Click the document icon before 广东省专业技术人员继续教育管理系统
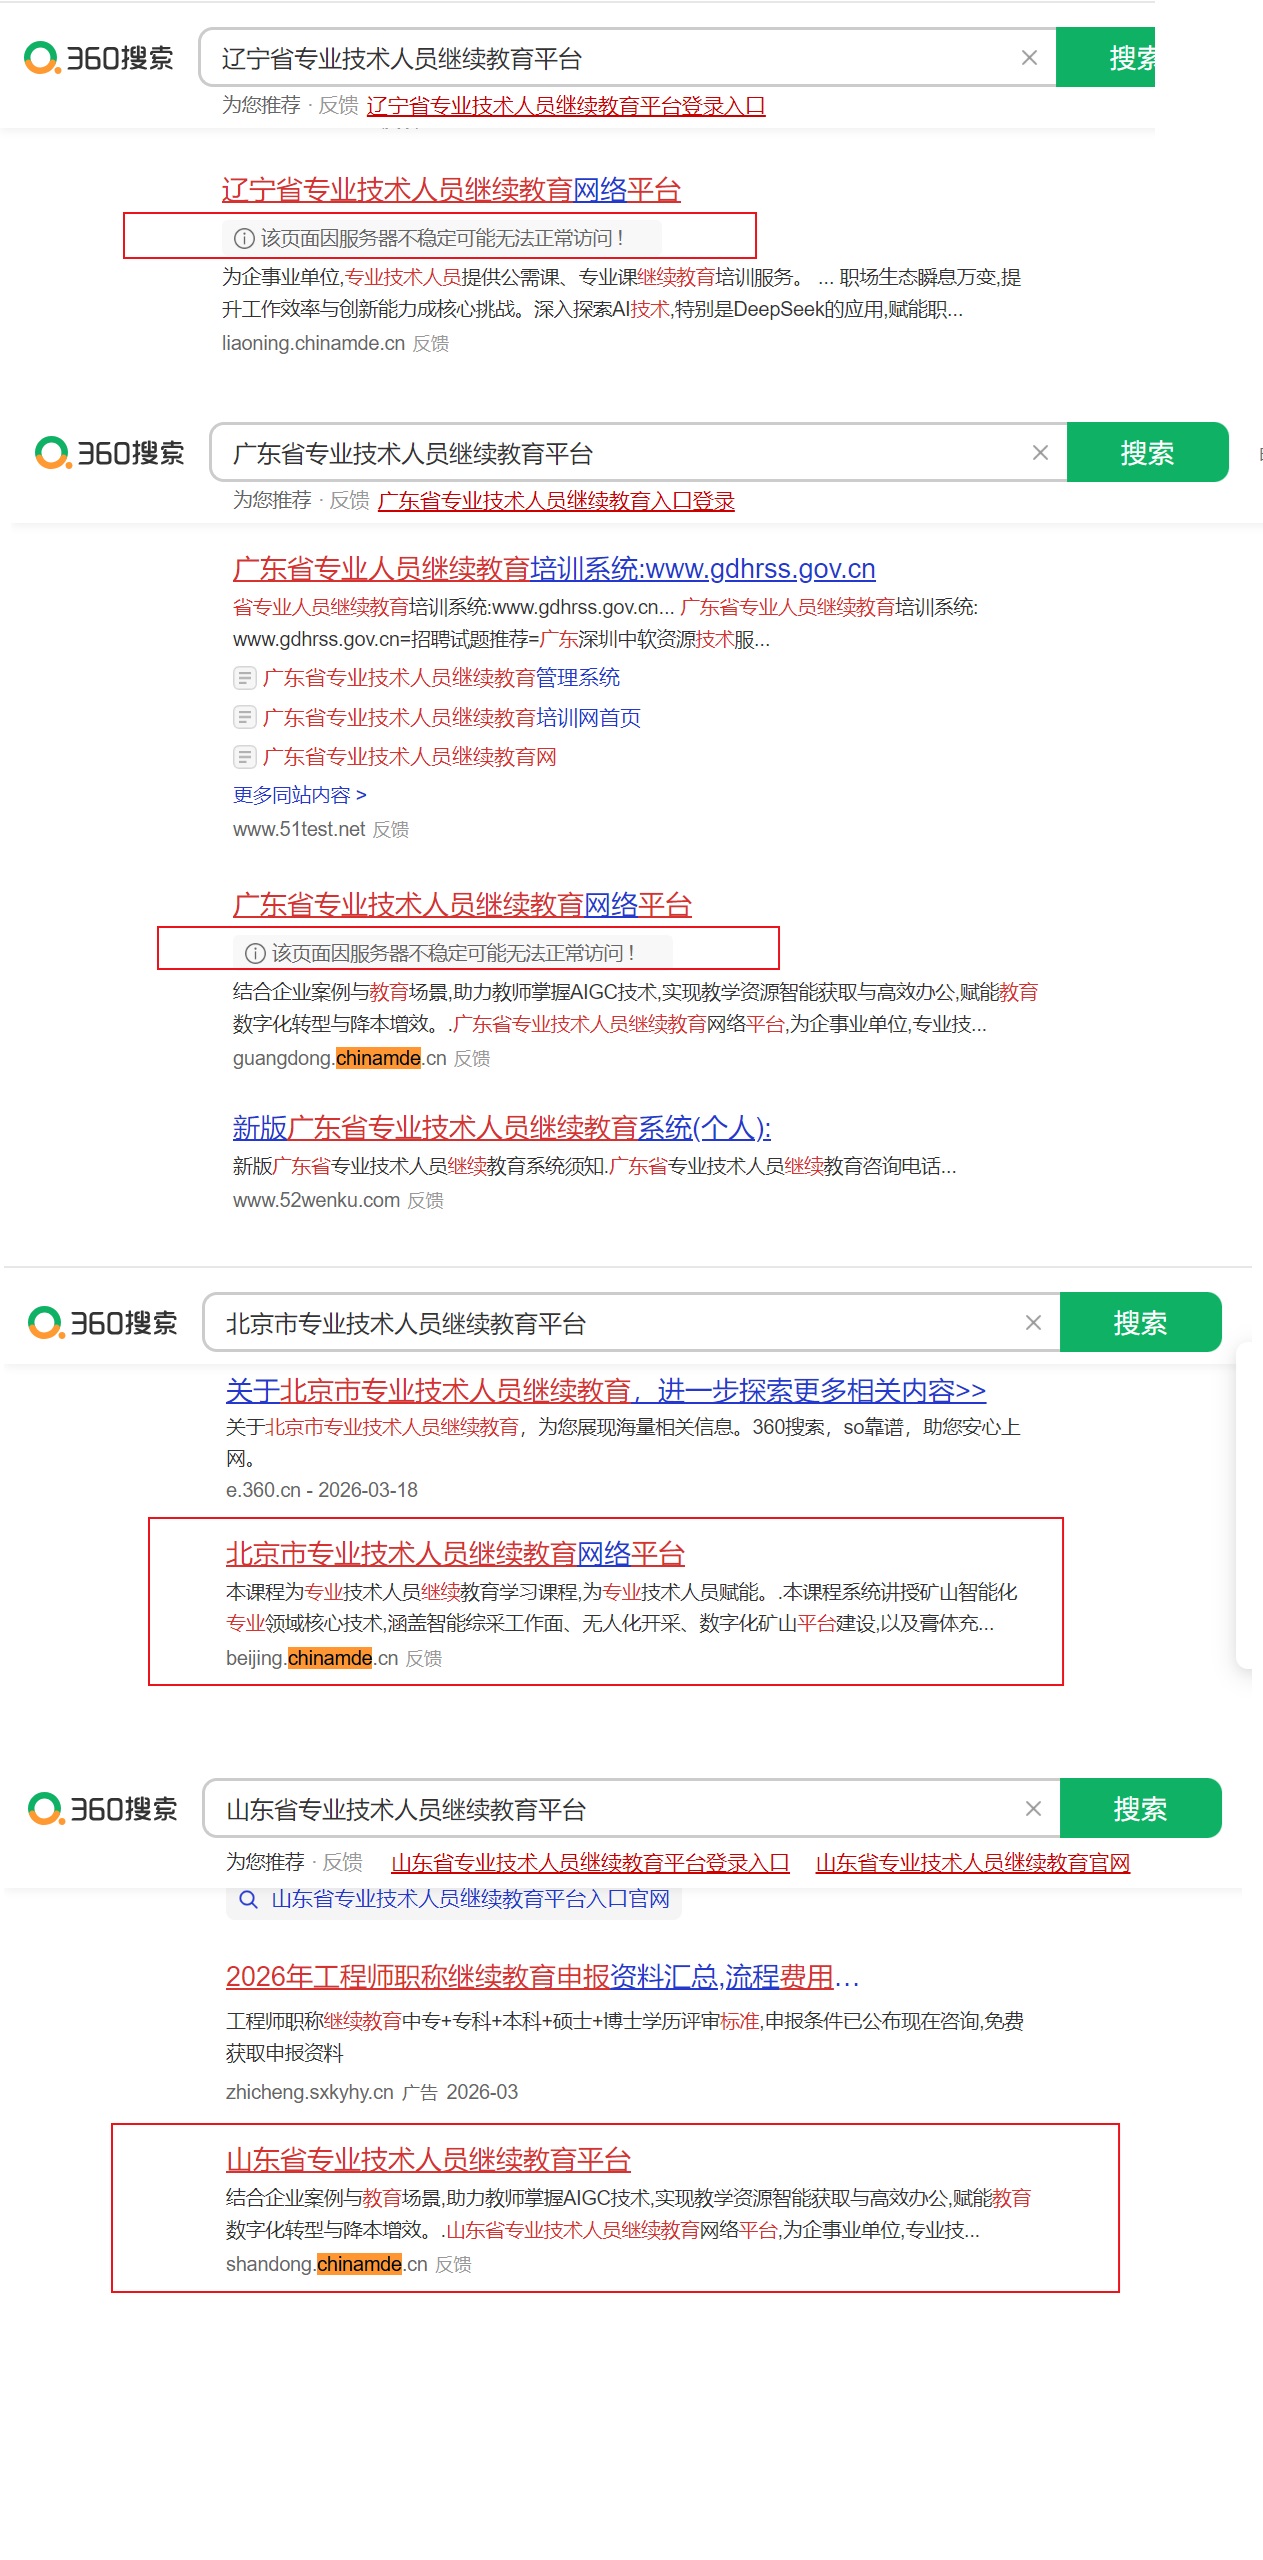This screenshot has height=2560, width=1263. coord(244,678)
